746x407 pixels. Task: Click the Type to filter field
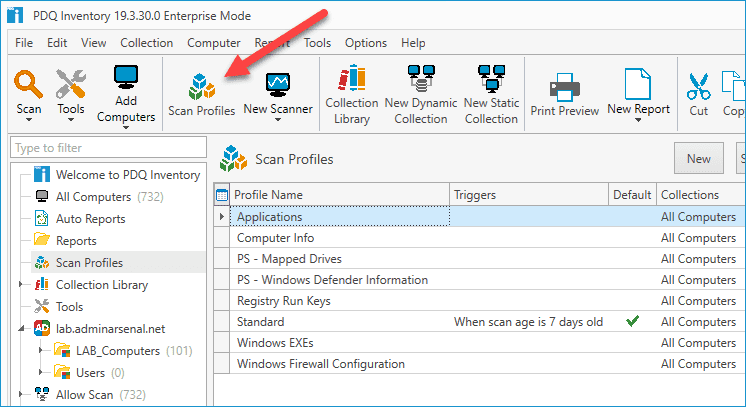click(108, 148)
